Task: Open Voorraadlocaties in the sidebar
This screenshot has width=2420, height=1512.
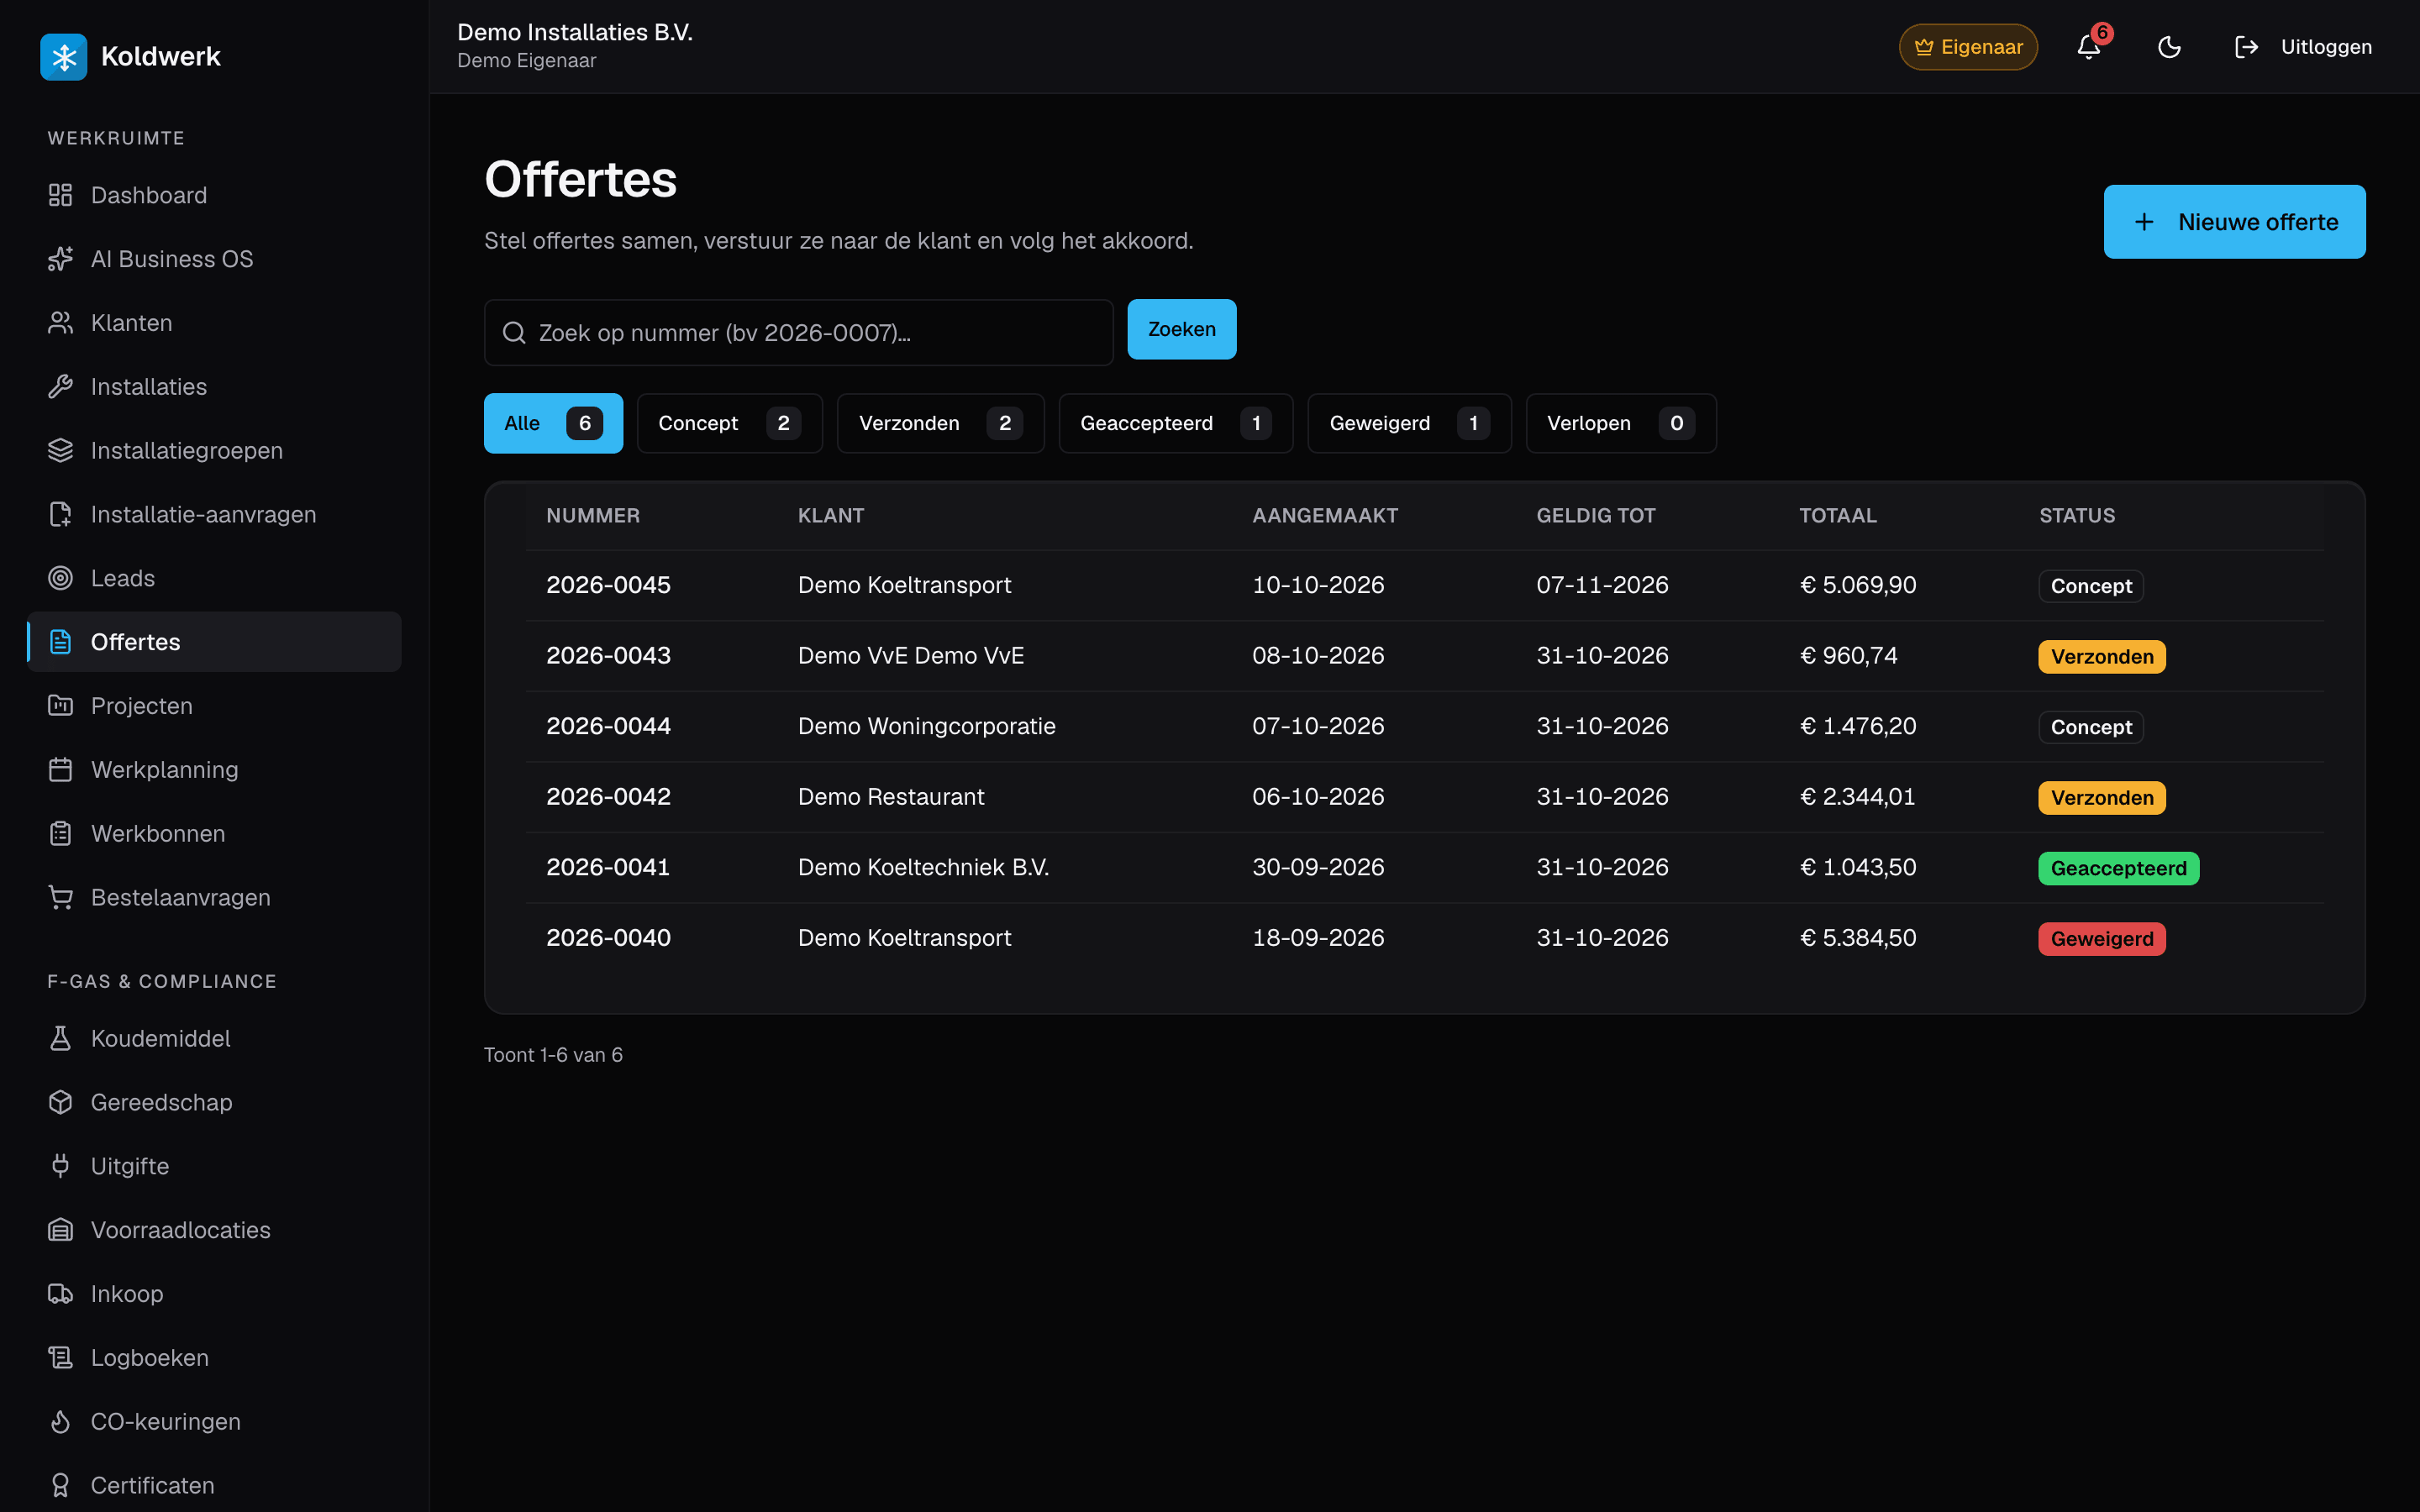Action: (x=214, y=1230)
